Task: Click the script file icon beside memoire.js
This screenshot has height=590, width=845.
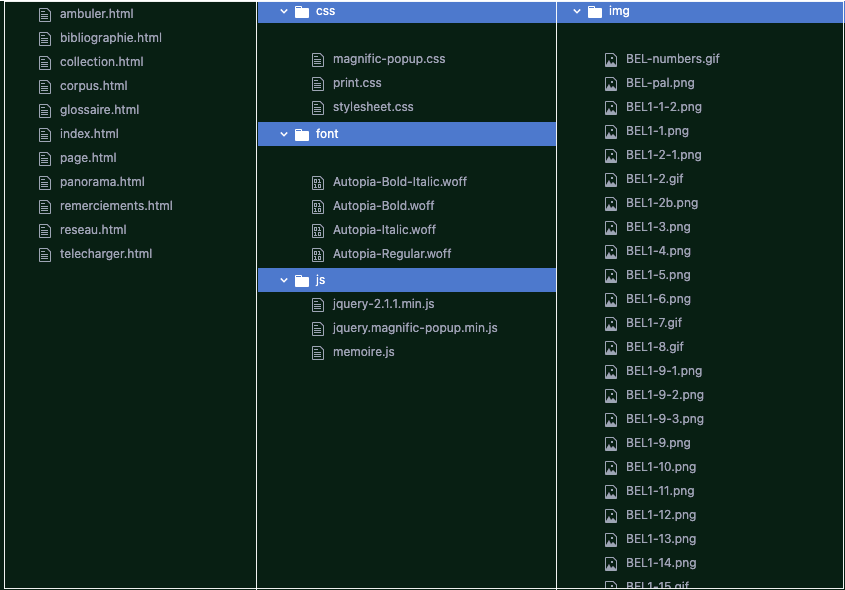Action: click(x=317, y=352)
